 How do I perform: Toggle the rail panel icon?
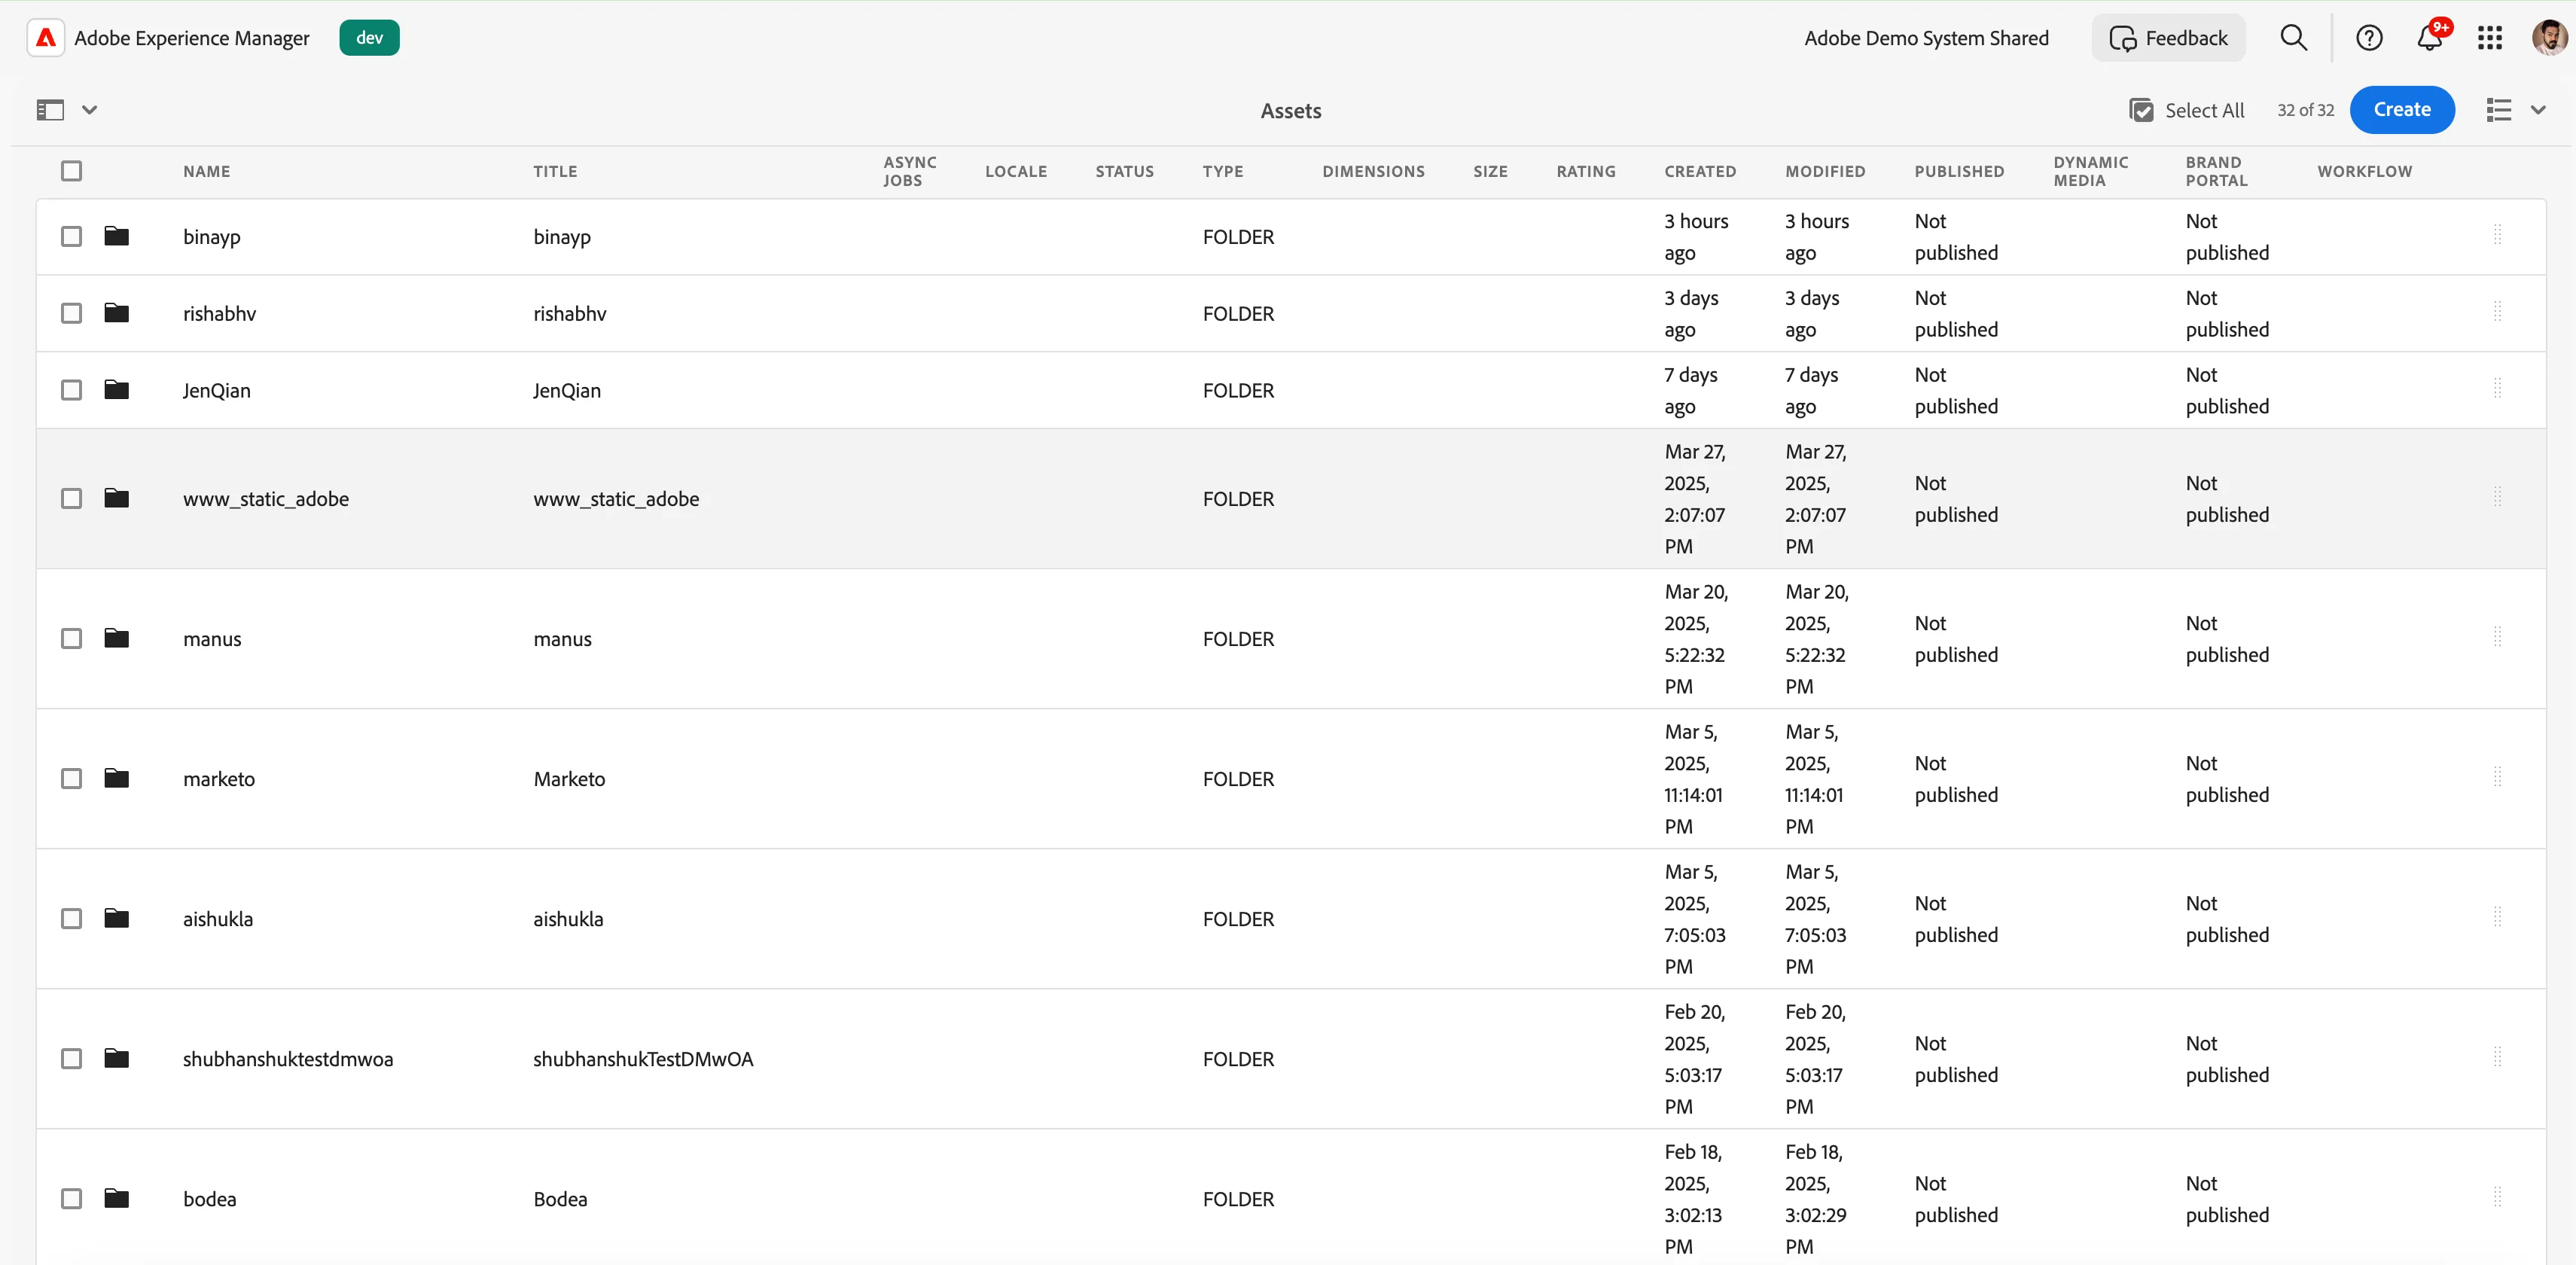(x=50, y=110)
